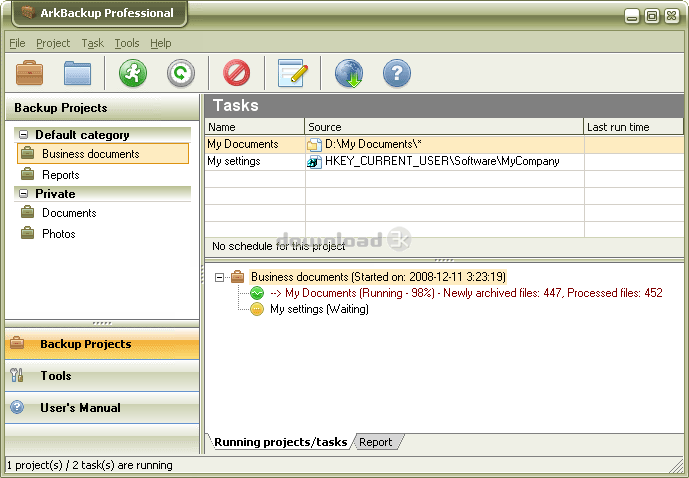Click the briefcase new project toolbar icon
The width and height of the screenshot is (689, 478).
click(30, 74)
